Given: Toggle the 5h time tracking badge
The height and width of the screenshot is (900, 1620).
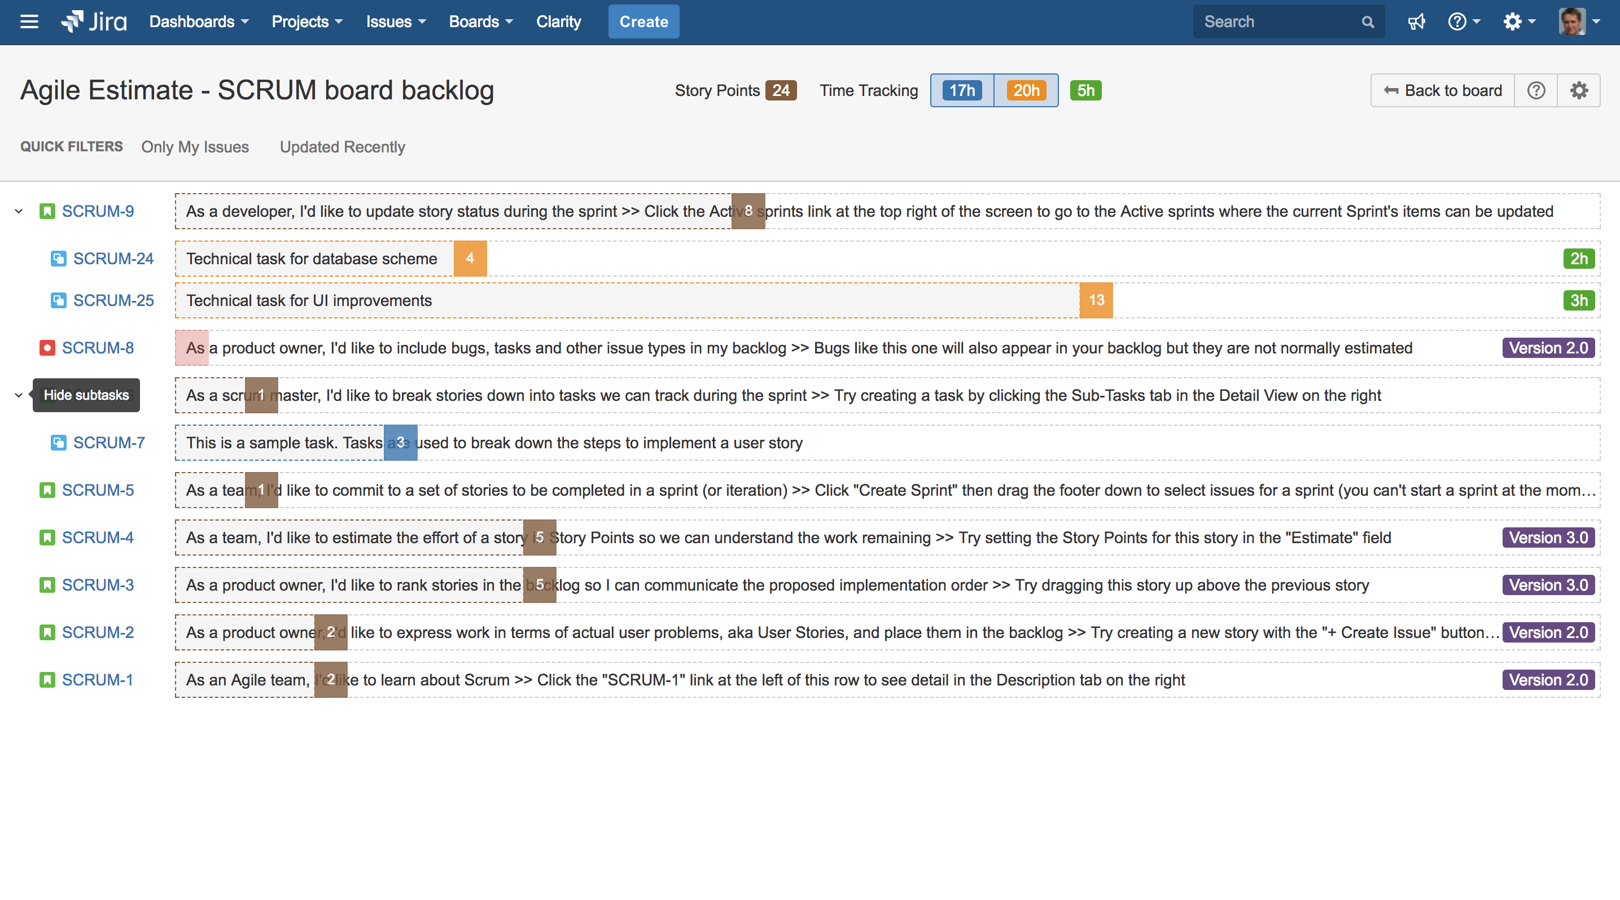Looking at the screenshot, I should pyautogui.click(x=1085, y=91).
